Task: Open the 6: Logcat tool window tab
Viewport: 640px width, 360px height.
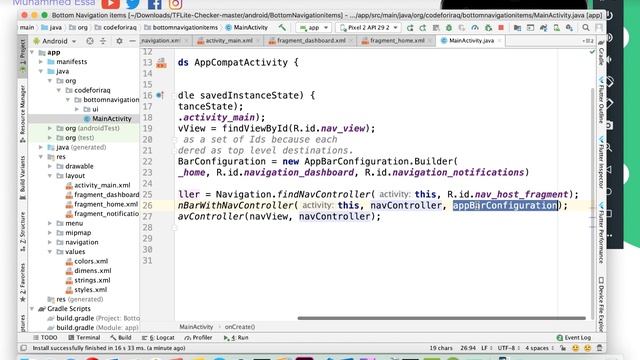Action: (x=158, y=338)
